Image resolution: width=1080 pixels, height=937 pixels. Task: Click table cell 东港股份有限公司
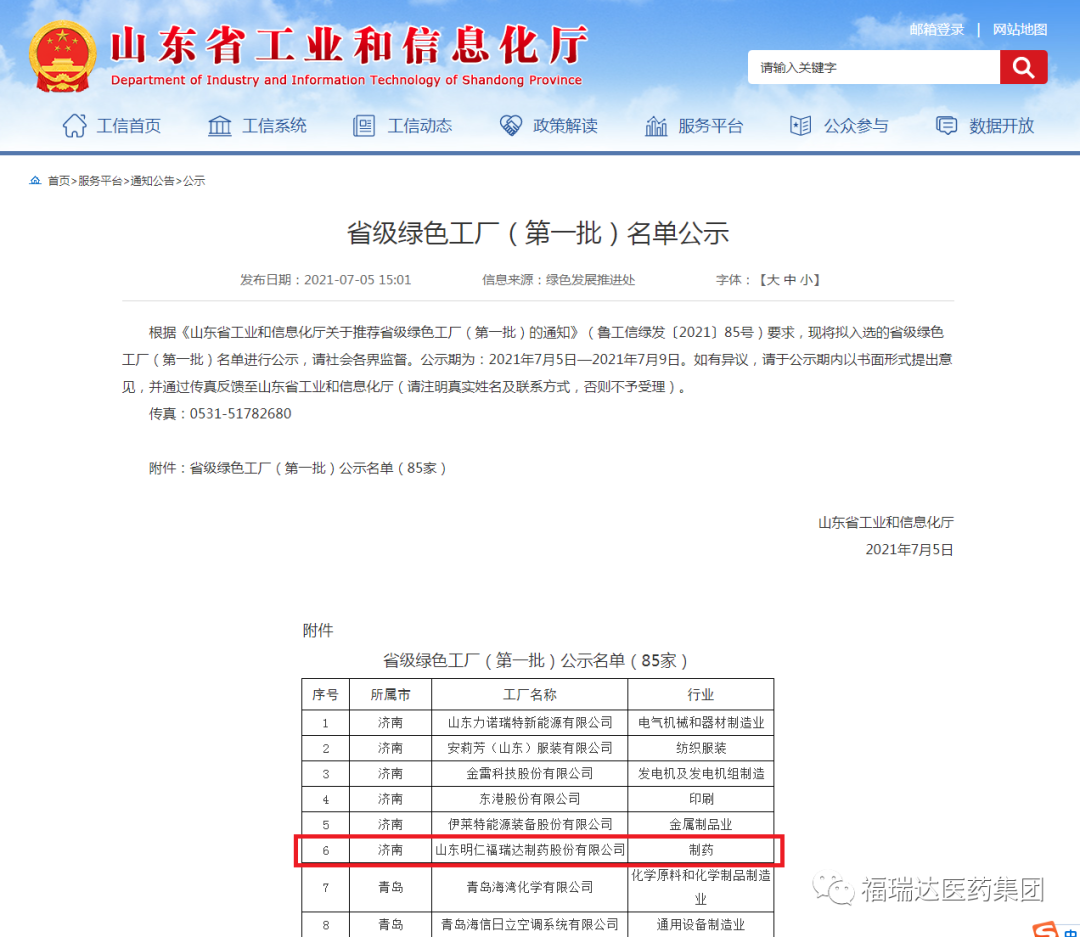point(530,799)
